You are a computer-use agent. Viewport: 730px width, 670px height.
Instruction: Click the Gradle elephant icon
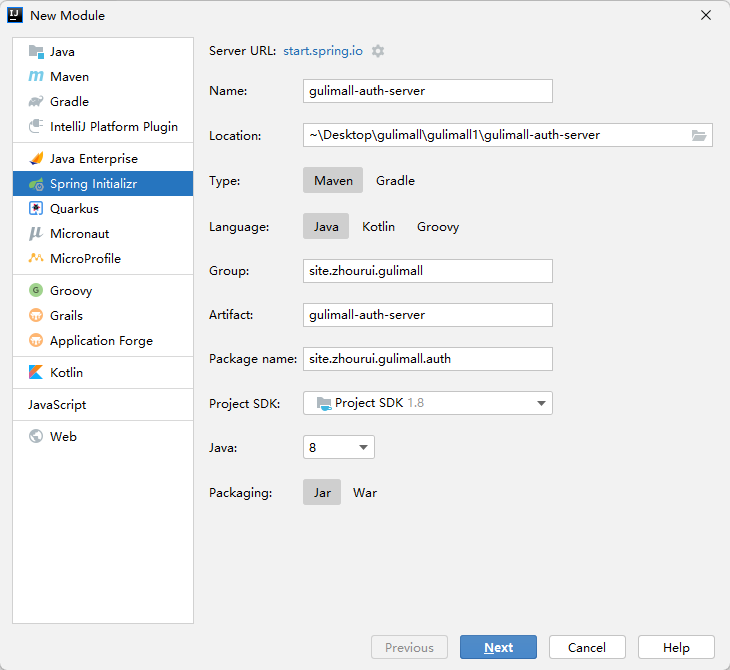36,102
